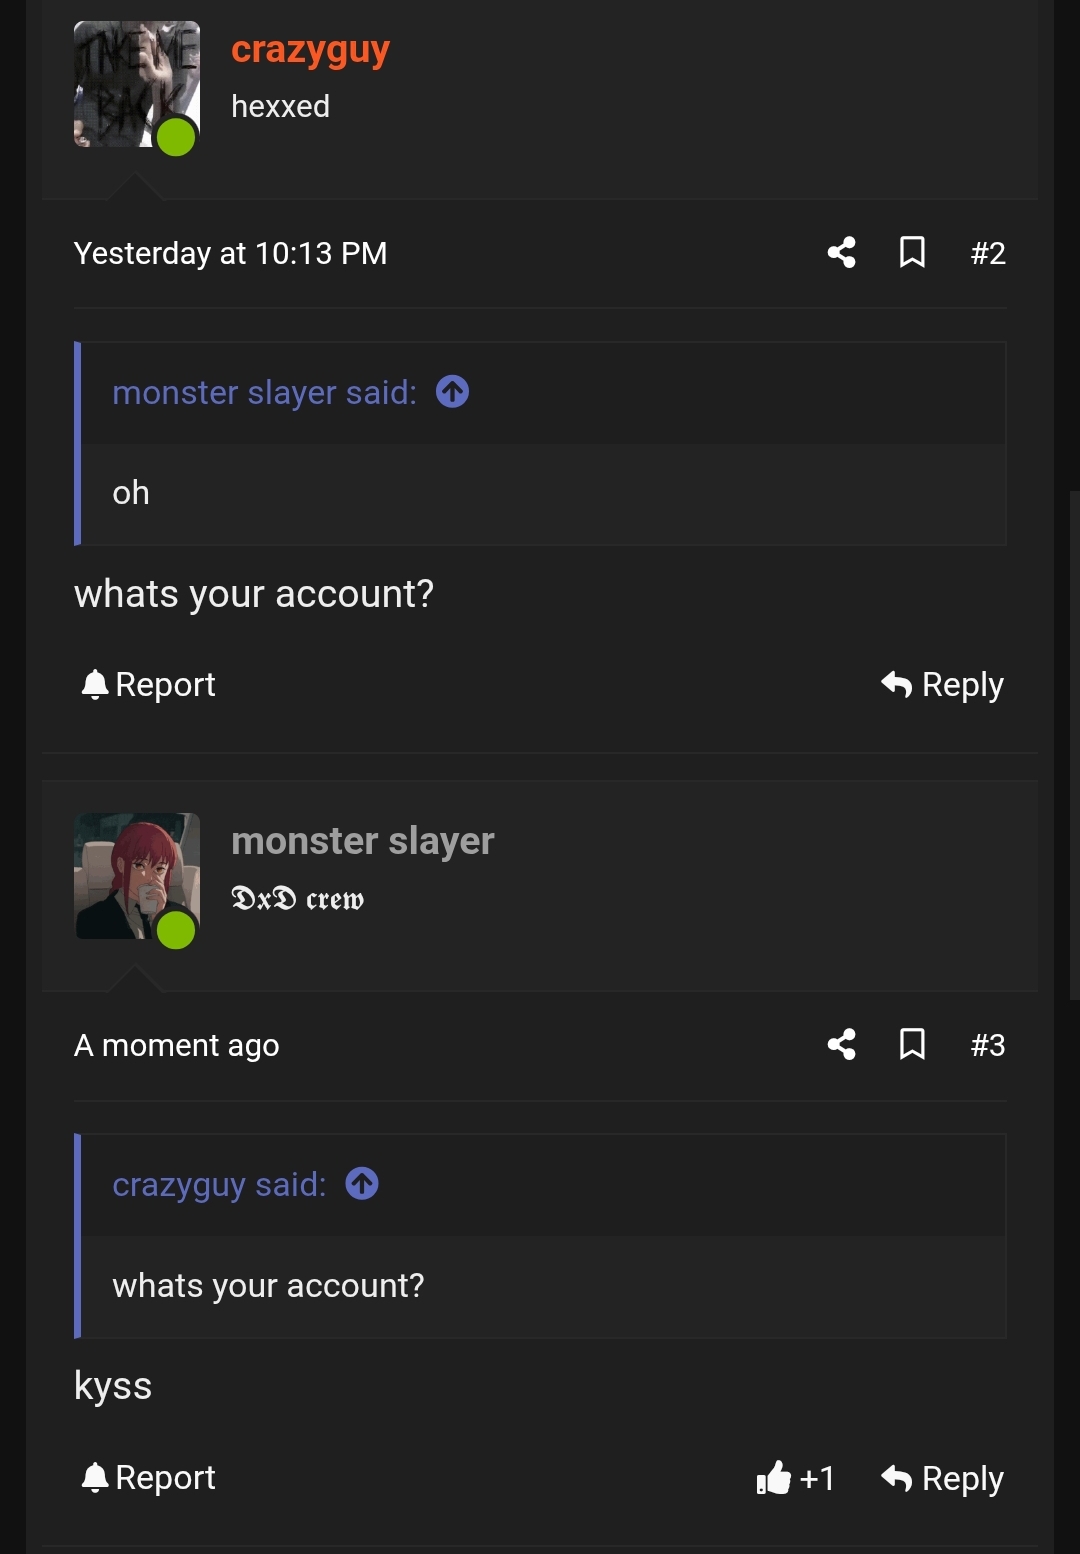Image resolution: width=1080 pixels, height=1554 pixels.
Task: Open monster slayer's profile avatar
Action: pyautogui.click(x=137, y=876)
